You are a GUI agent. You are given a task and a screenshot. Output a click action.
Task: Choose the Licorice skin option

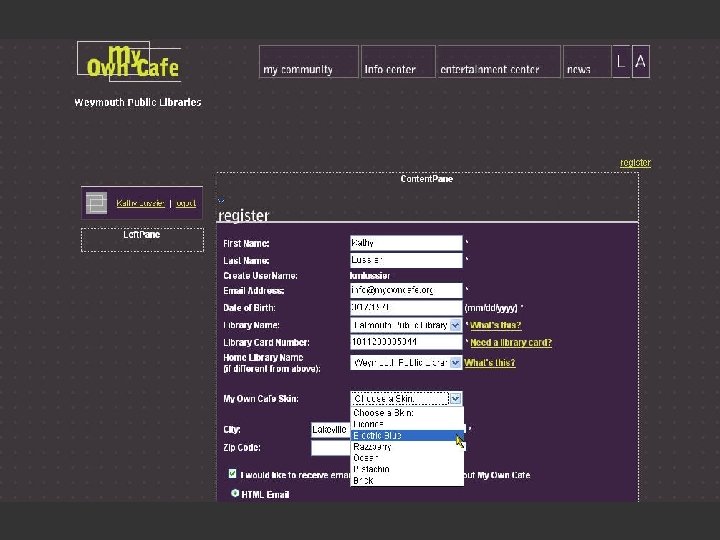(x=407, y=424)
